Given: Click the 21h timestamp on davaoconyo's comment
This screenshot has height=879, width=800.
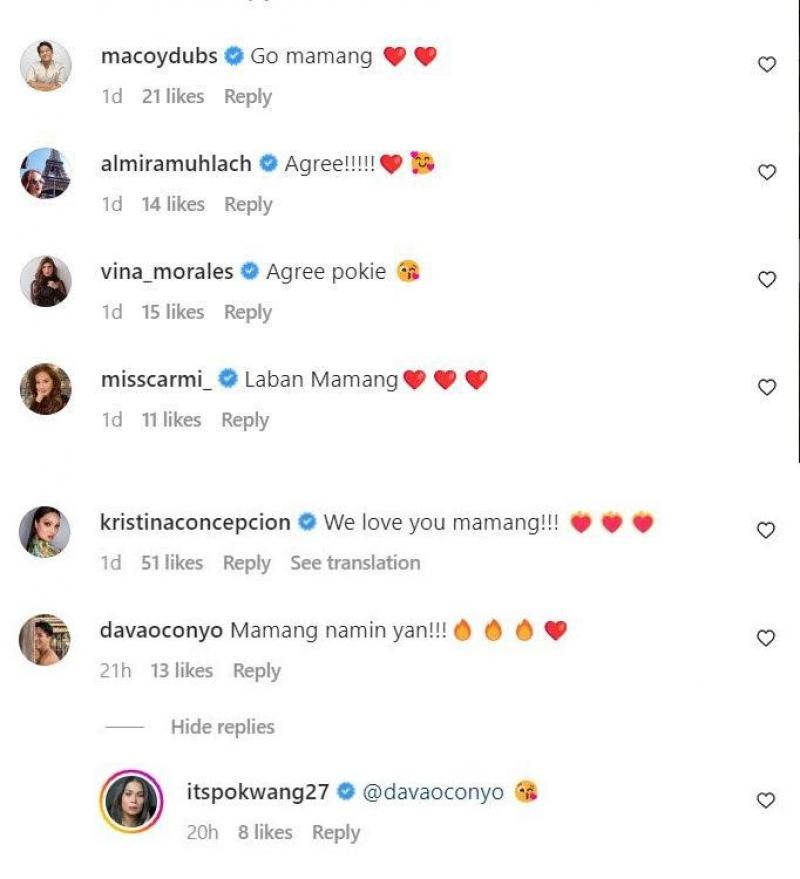Looking at the screenshot, I should (119, 671).
